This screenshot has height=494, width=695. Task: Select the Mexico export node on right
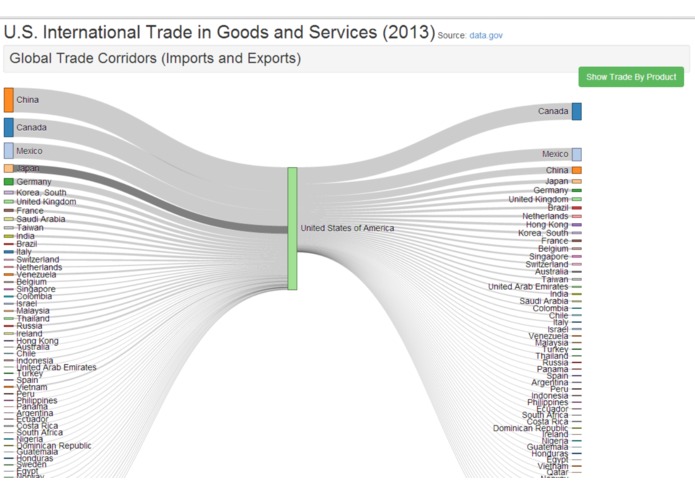pyautogui.click(x=577, y=154)
